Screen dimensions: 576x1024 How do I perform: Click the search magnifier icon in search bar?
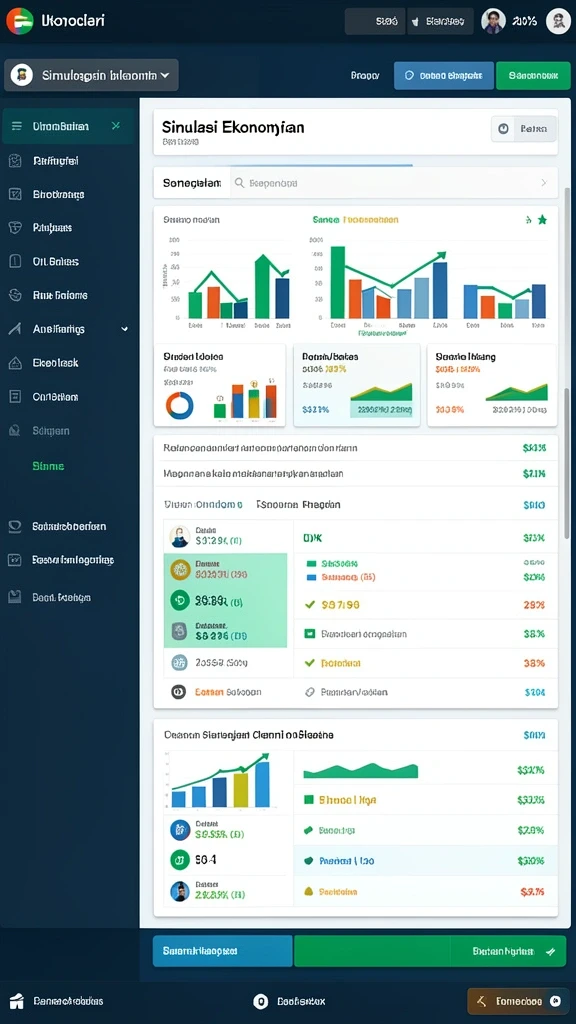pos(240,184)
